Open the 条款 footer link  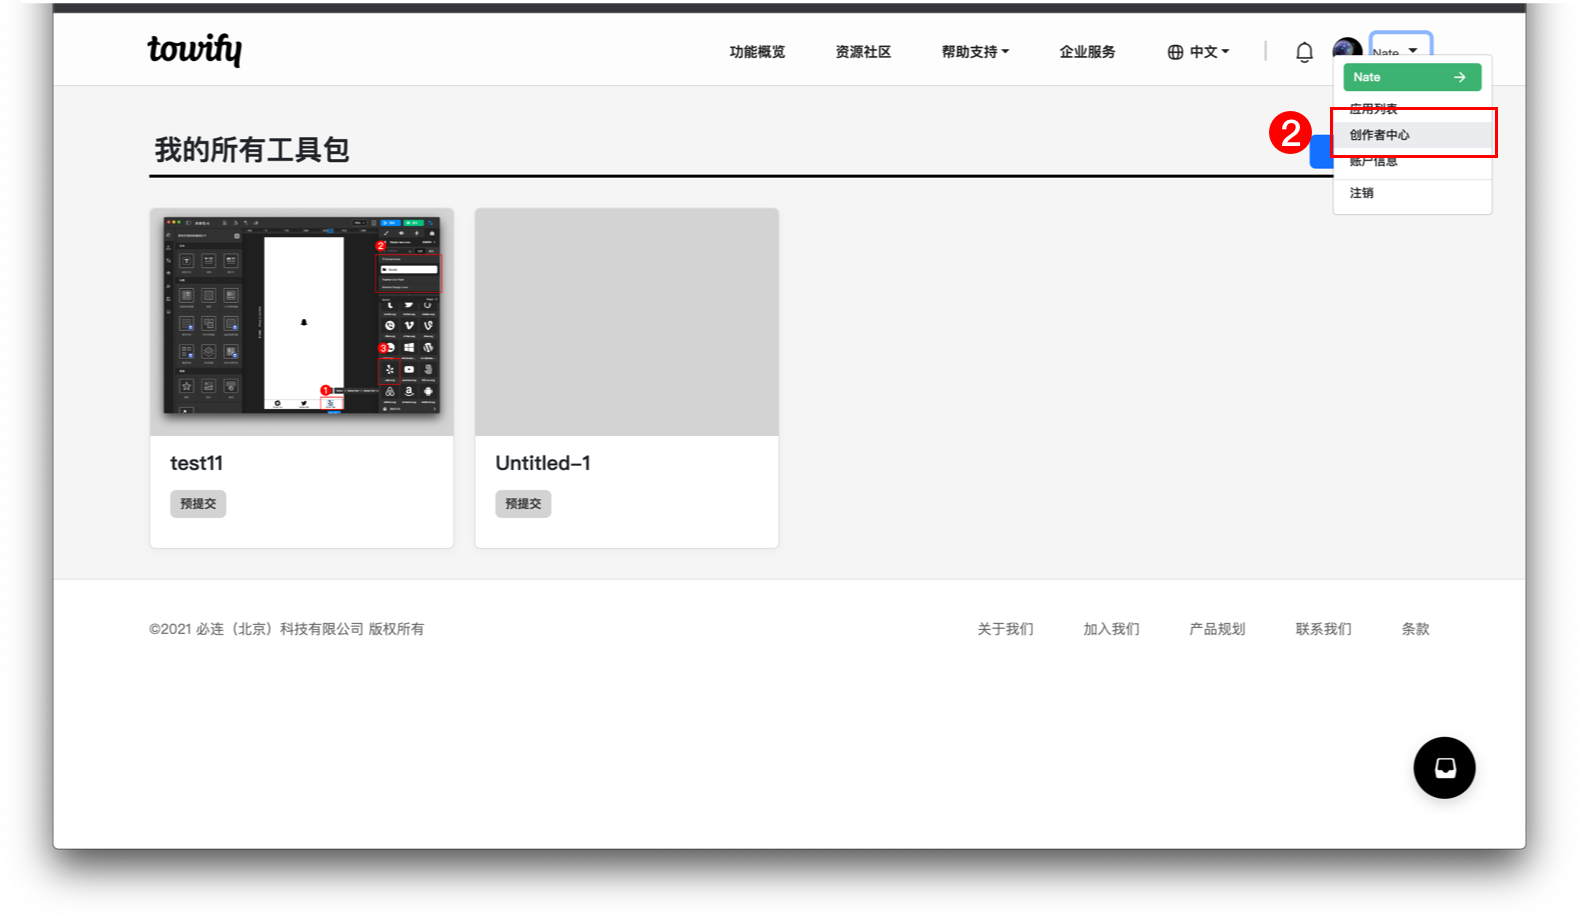pyautogui.click(x=1415, y=629)
